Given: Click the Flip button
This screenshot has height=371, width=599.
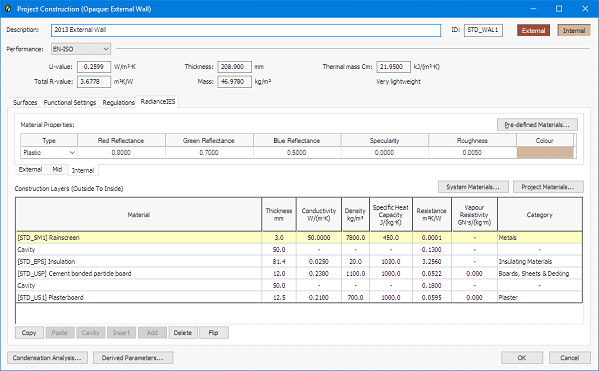Looking at the screenshot, I should pyautogui.click(x=214, y=333).
